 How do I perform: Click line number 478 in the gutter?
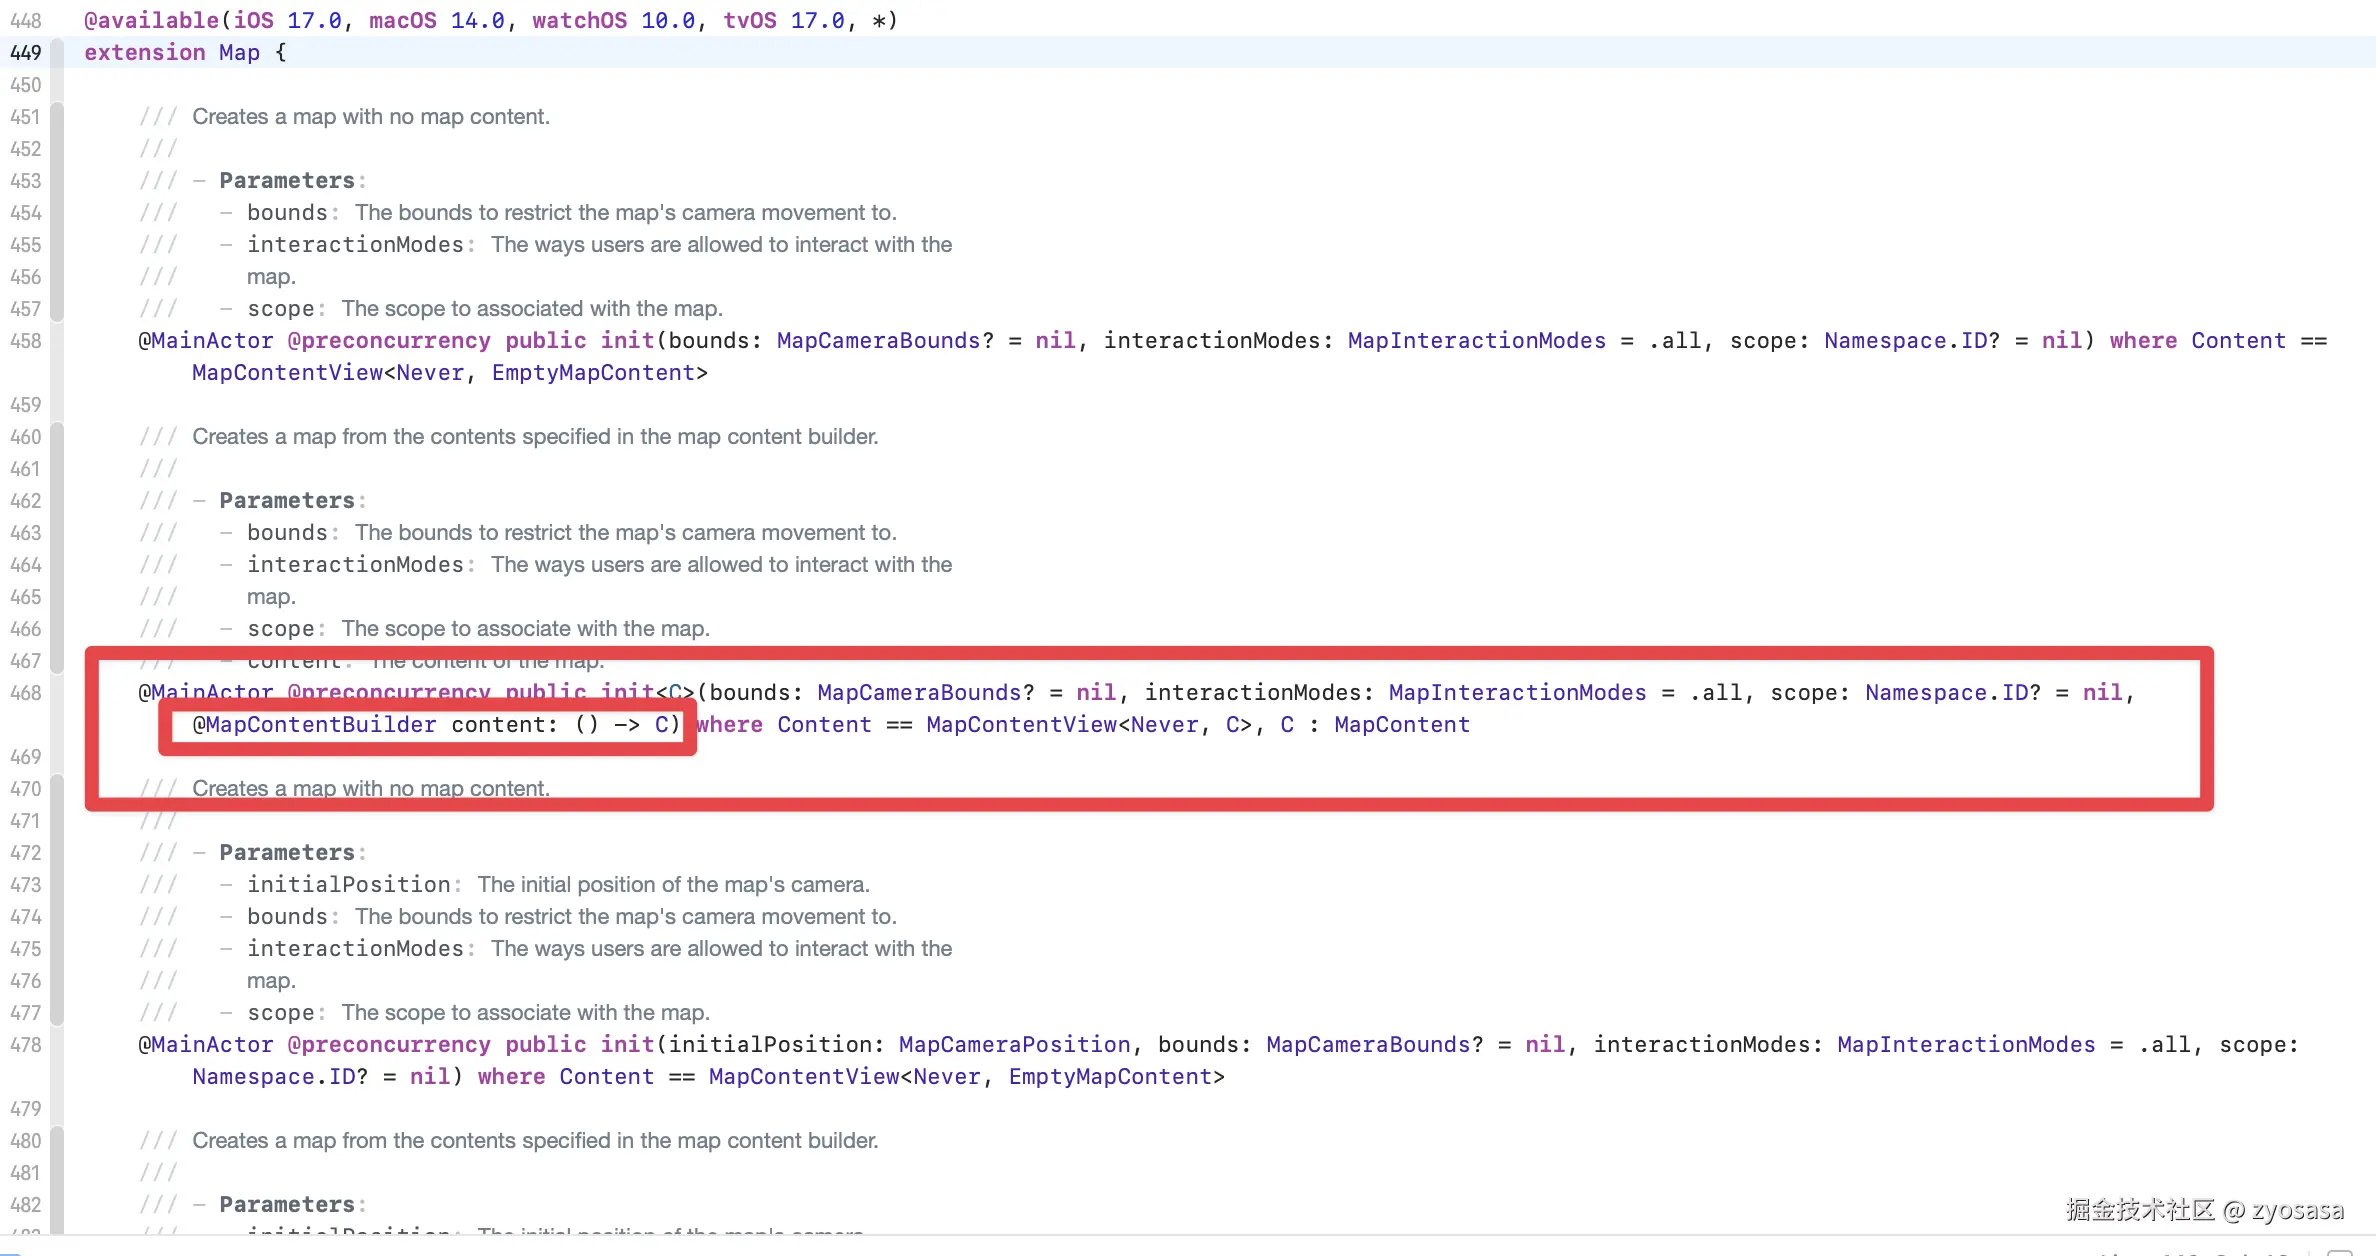click(x=26, y=1045)
